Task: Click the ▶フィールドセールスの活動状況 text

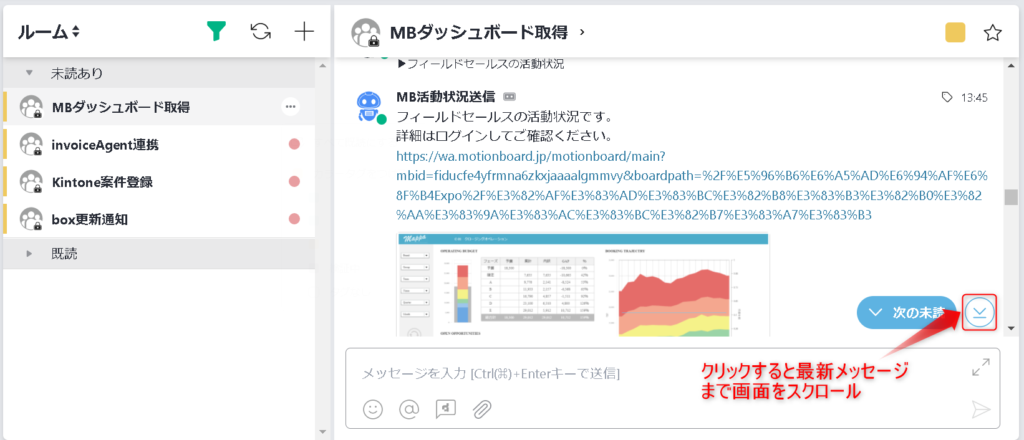Action: 481,64
